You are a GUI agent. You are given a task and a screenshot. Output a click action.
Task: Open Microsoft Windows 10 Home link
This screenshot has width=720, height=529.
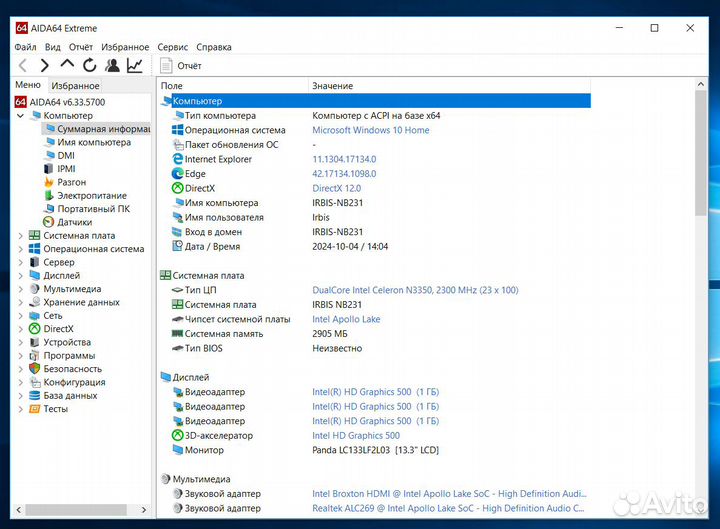tap(370, 130)
